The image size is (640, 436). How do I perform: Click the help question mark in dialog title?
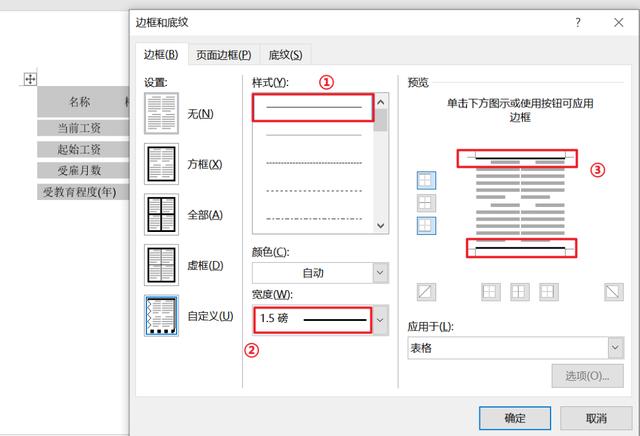point(578,22)
